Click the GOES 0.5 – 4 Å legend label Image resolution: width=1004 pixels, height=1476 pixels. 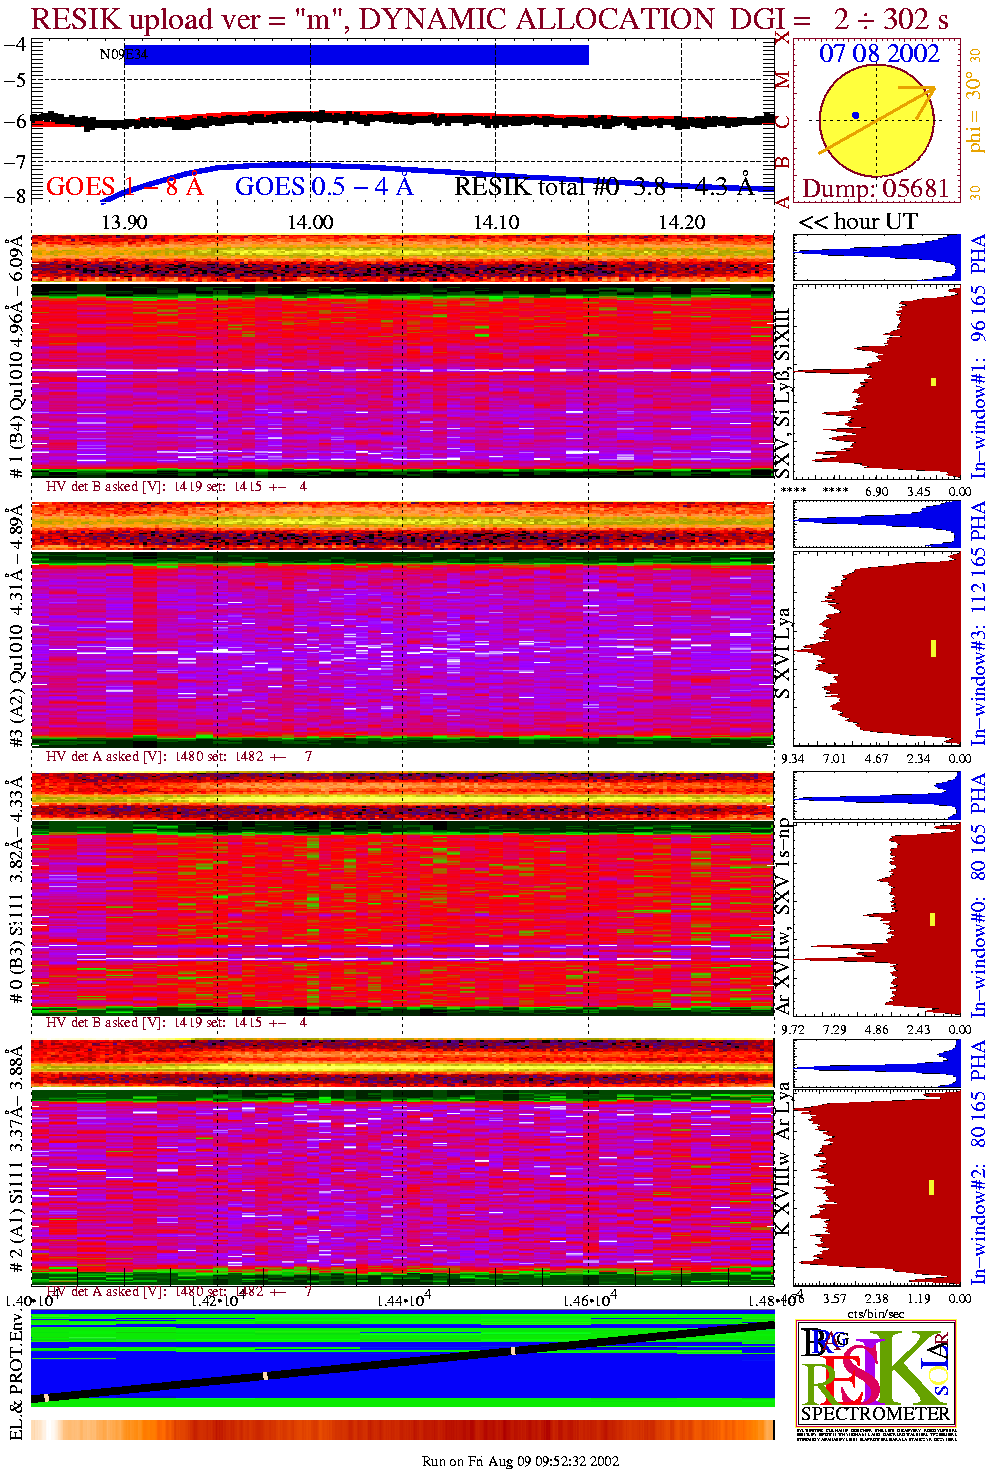pyautogui.click(x=323, y=187)
